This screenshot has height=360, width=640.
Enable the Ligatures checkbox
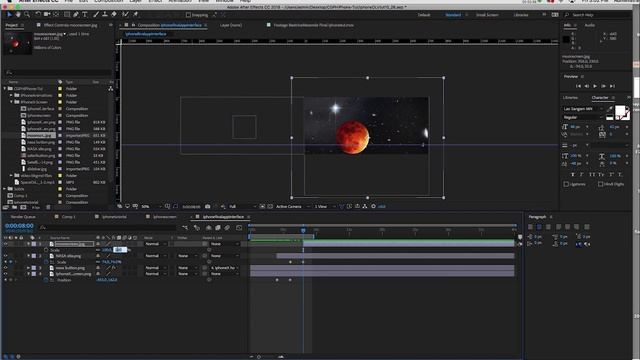click(566, 184)
